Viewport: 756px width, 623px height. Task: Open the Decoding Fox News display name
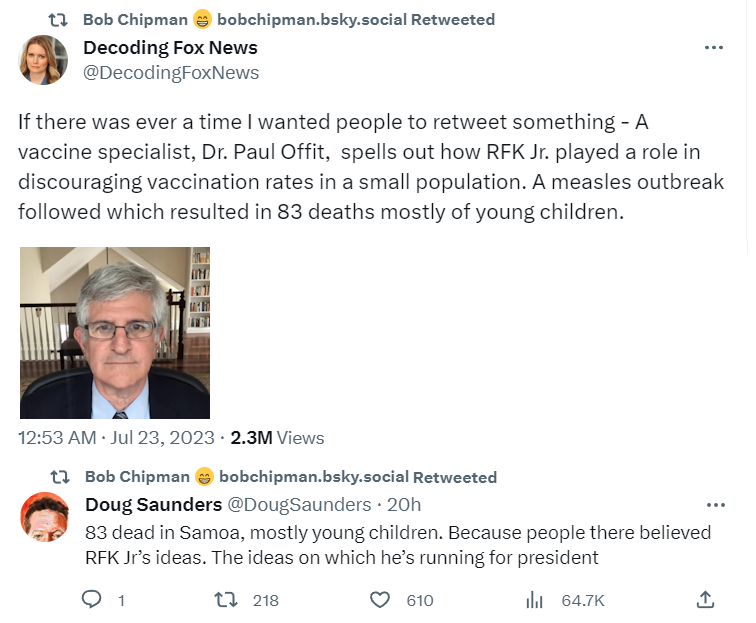tap(170, 48)
